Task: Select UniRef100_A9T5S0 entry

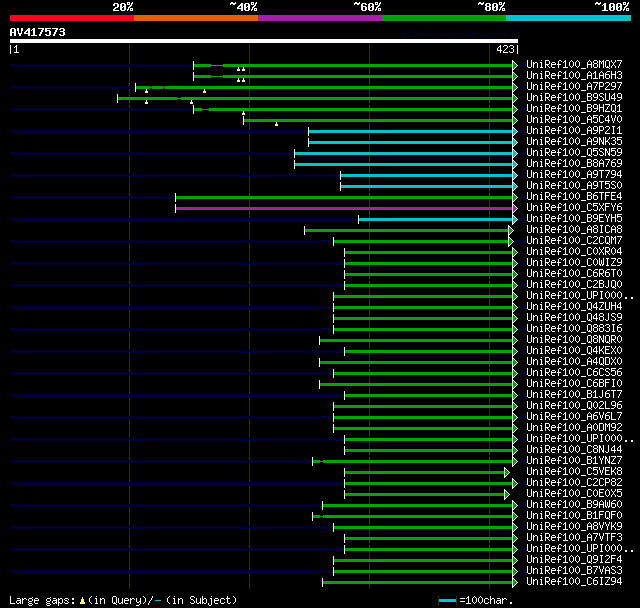Action: click(x=574, y=186)
